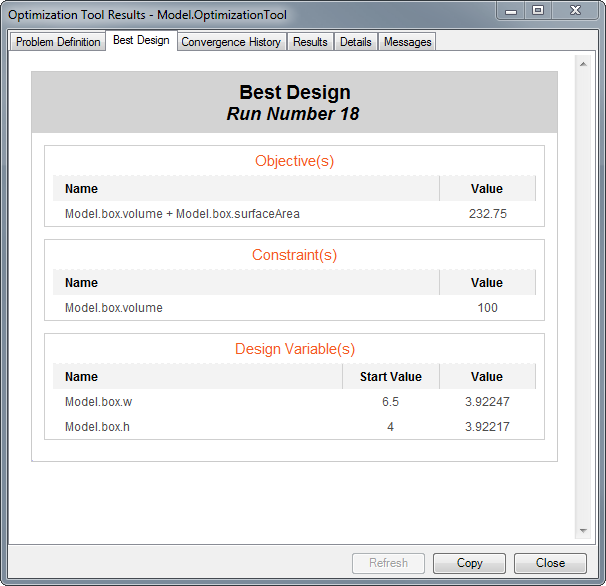Image resolution: width=606 pixels, height=586 pixels.
Task: Select the Model.box.h design variable row
Action: click(x=98, y=427)
